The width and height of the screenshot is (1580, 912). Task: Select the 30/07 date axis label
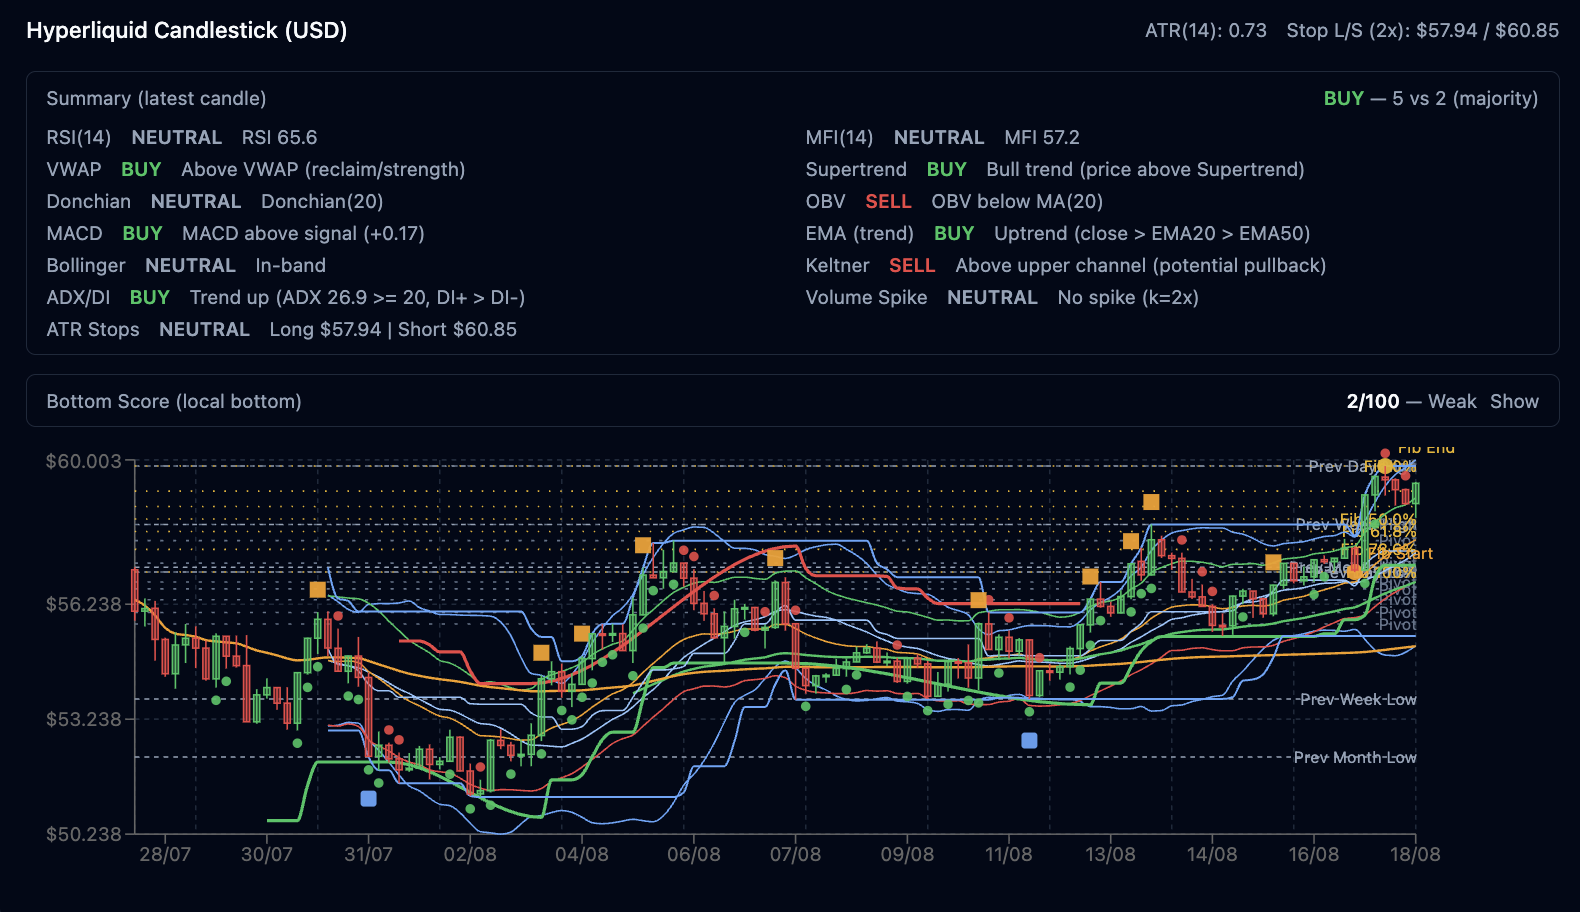[267, 854]
